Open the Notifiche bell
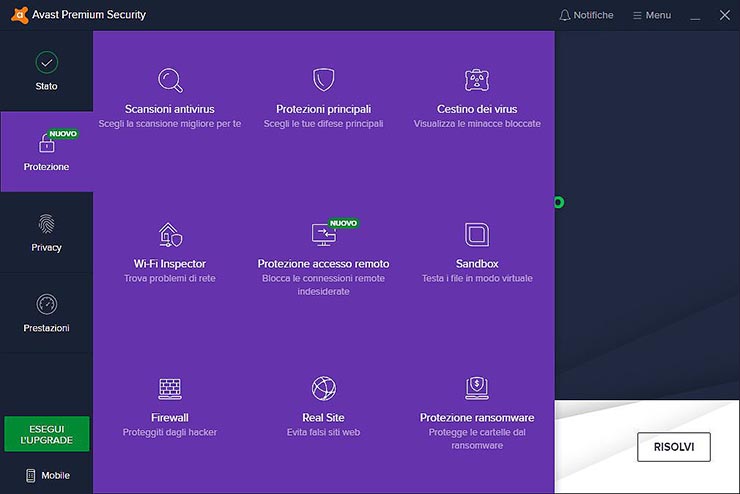Screen dimensions: 740x494 click(x=585, y=15)
